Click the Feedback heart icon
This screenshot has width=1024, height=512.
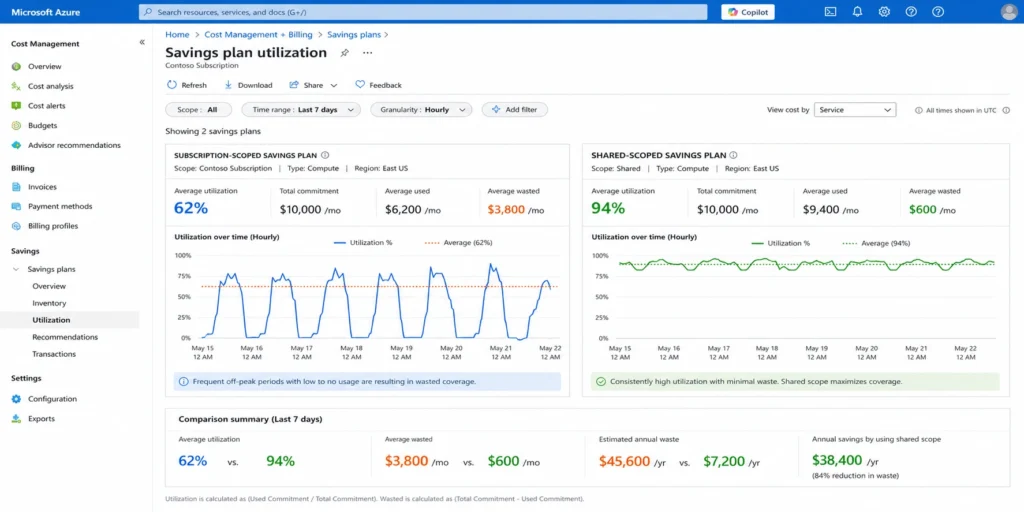pos(360,85)
